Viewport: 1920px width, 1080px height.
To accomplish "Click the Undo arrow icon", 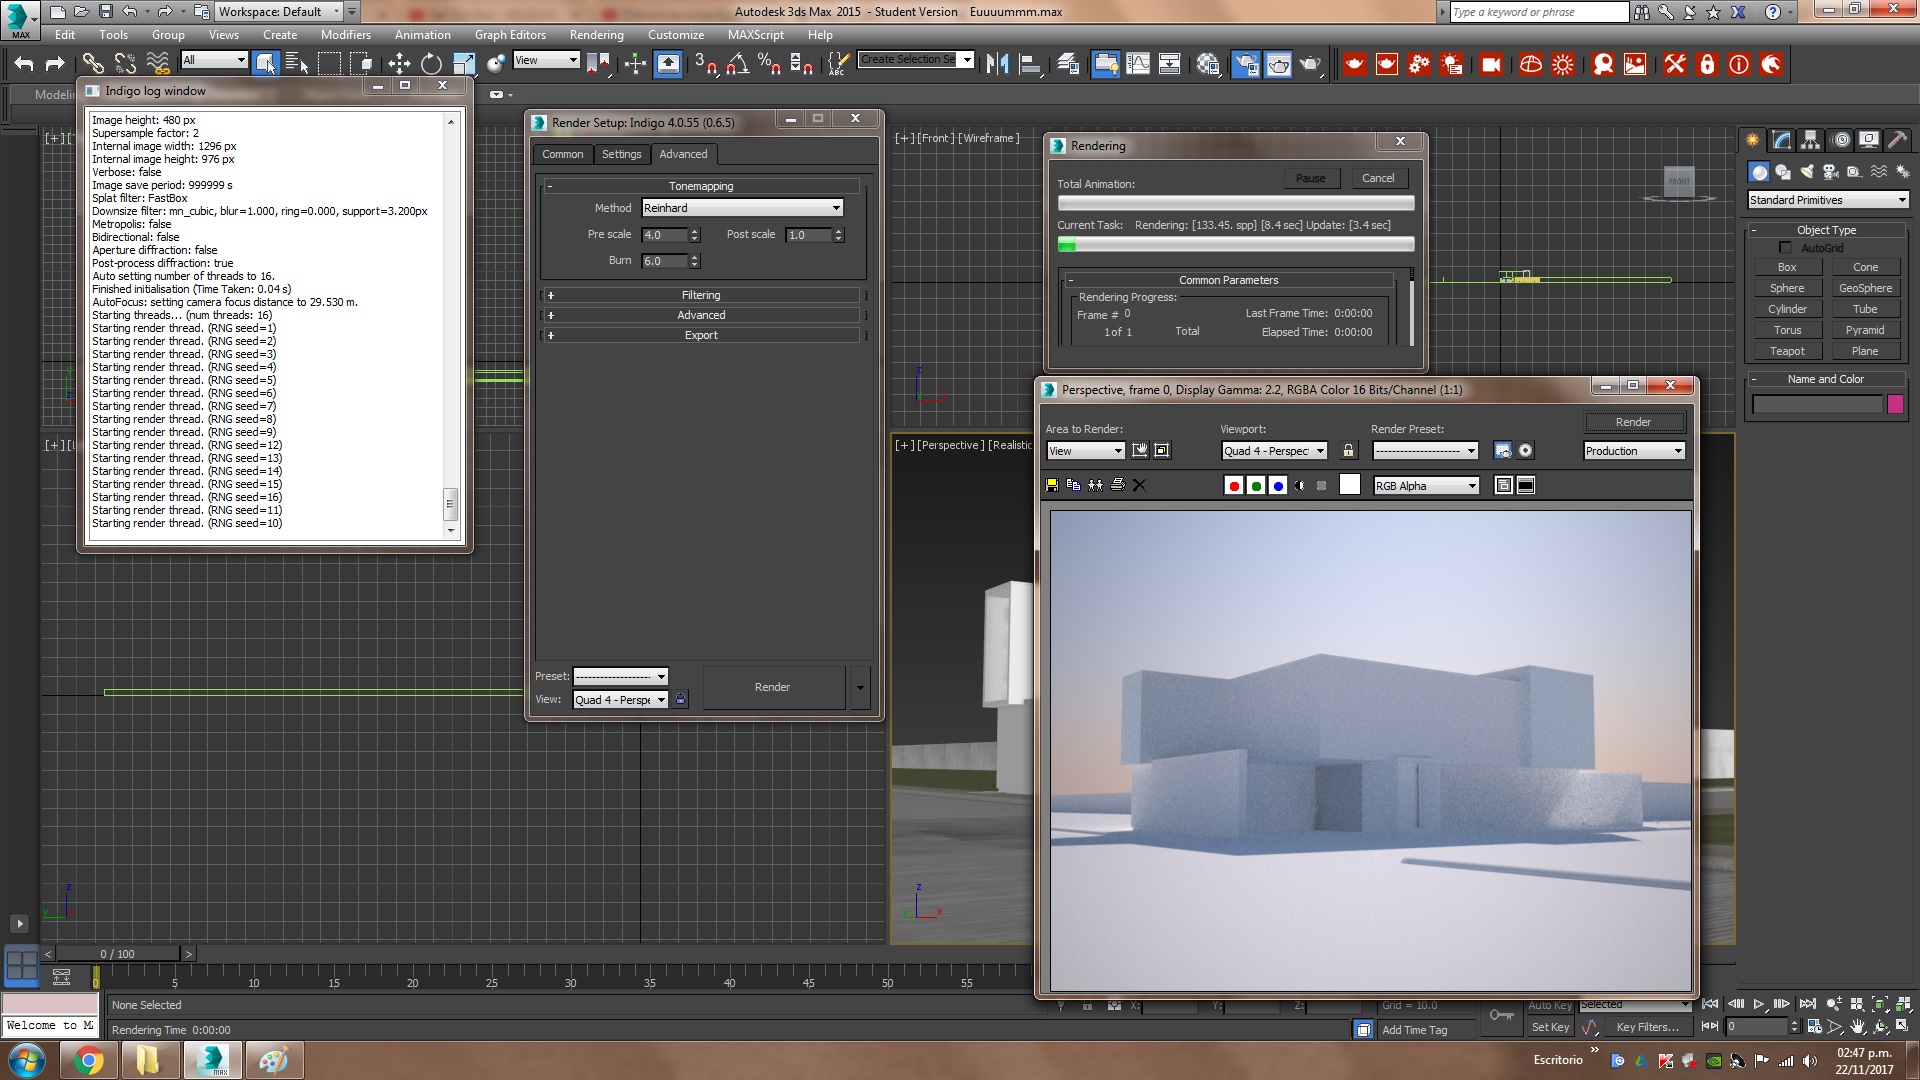I will point(24,64).
